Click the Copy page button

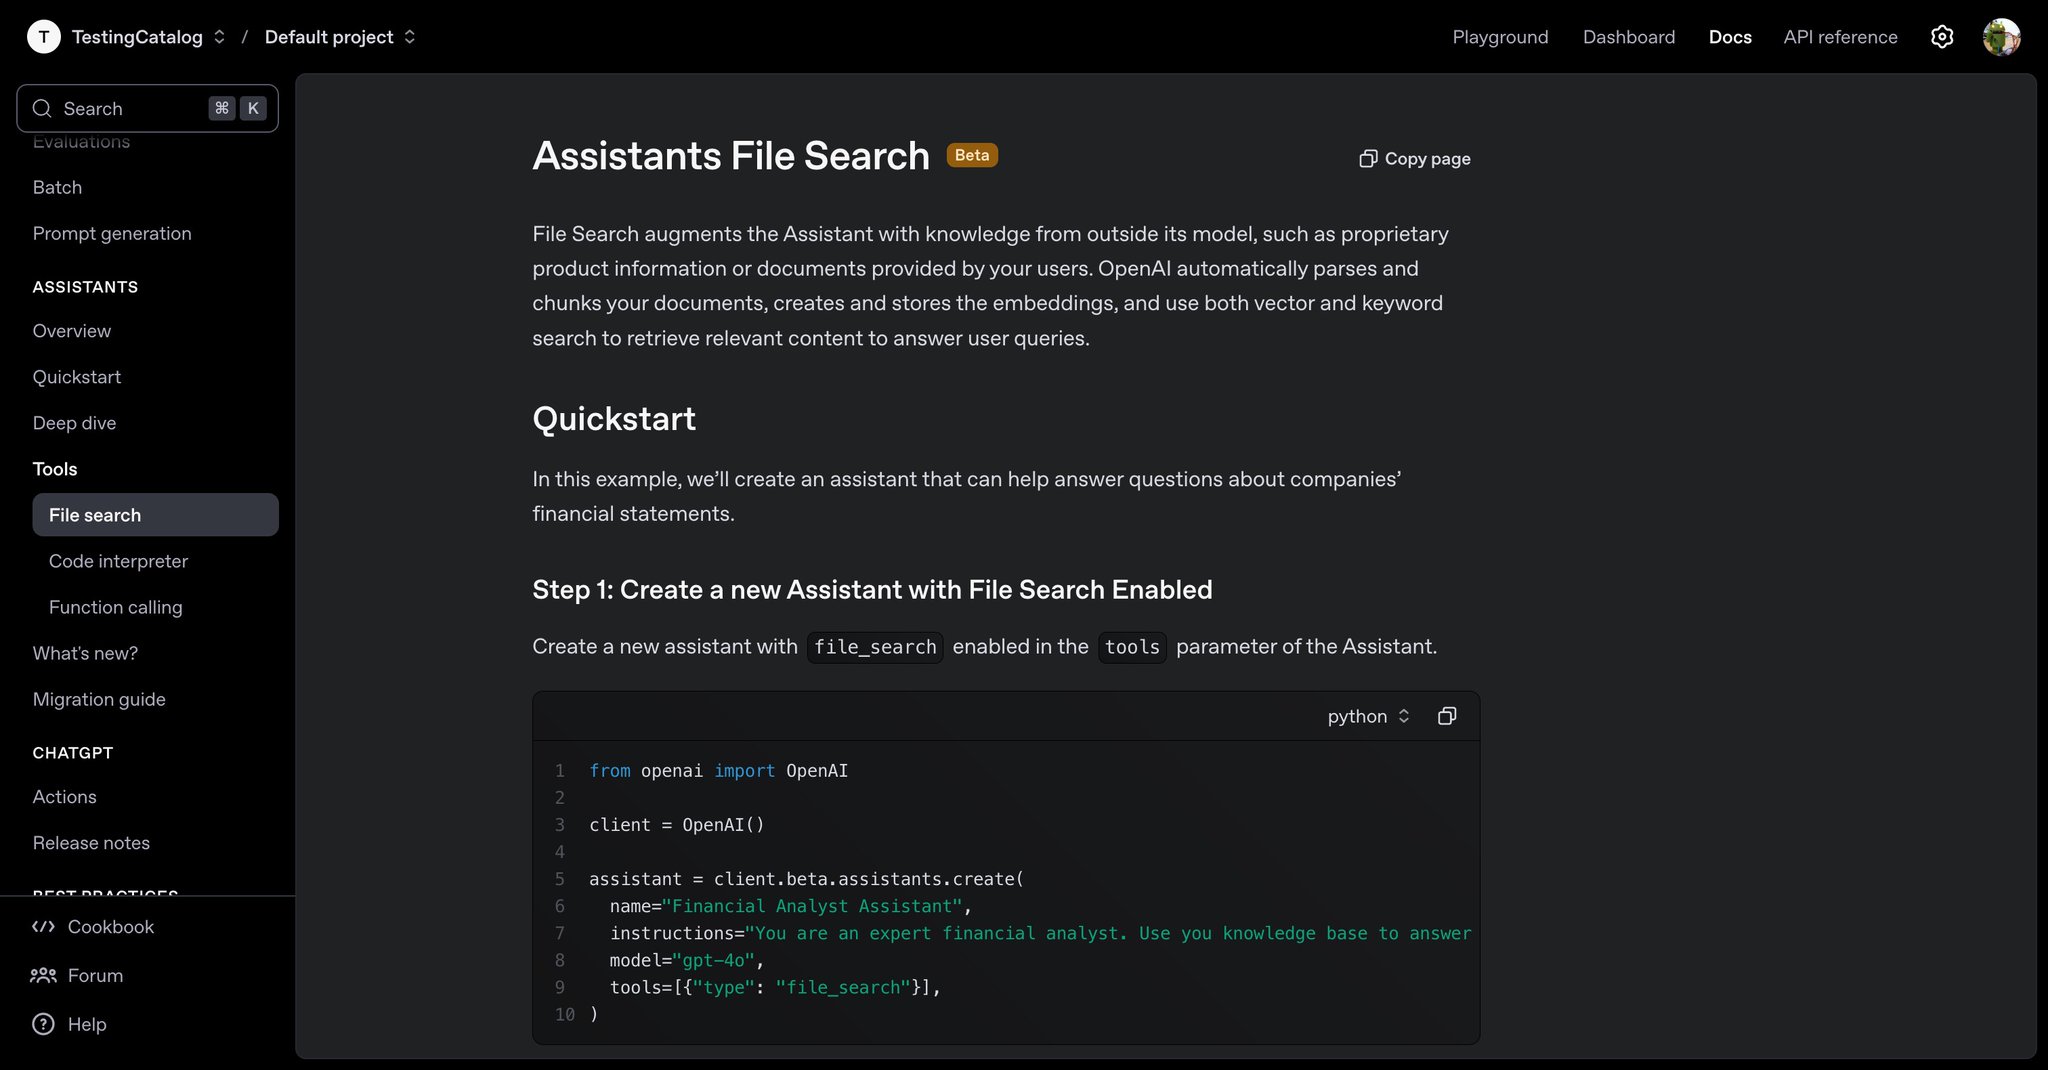(x=1415, y=159)
